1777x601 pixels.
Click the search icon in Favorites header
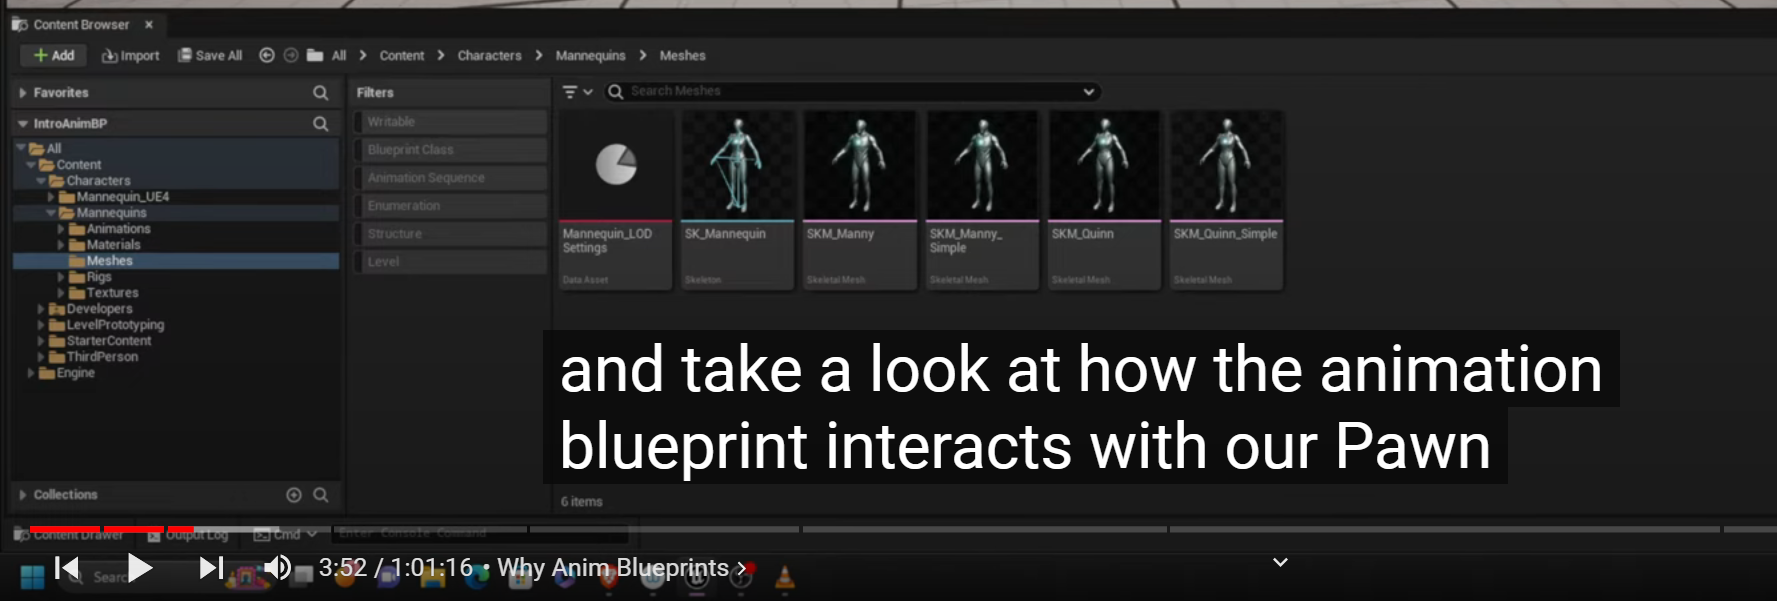pyautogui.click(x=320, y=93)
